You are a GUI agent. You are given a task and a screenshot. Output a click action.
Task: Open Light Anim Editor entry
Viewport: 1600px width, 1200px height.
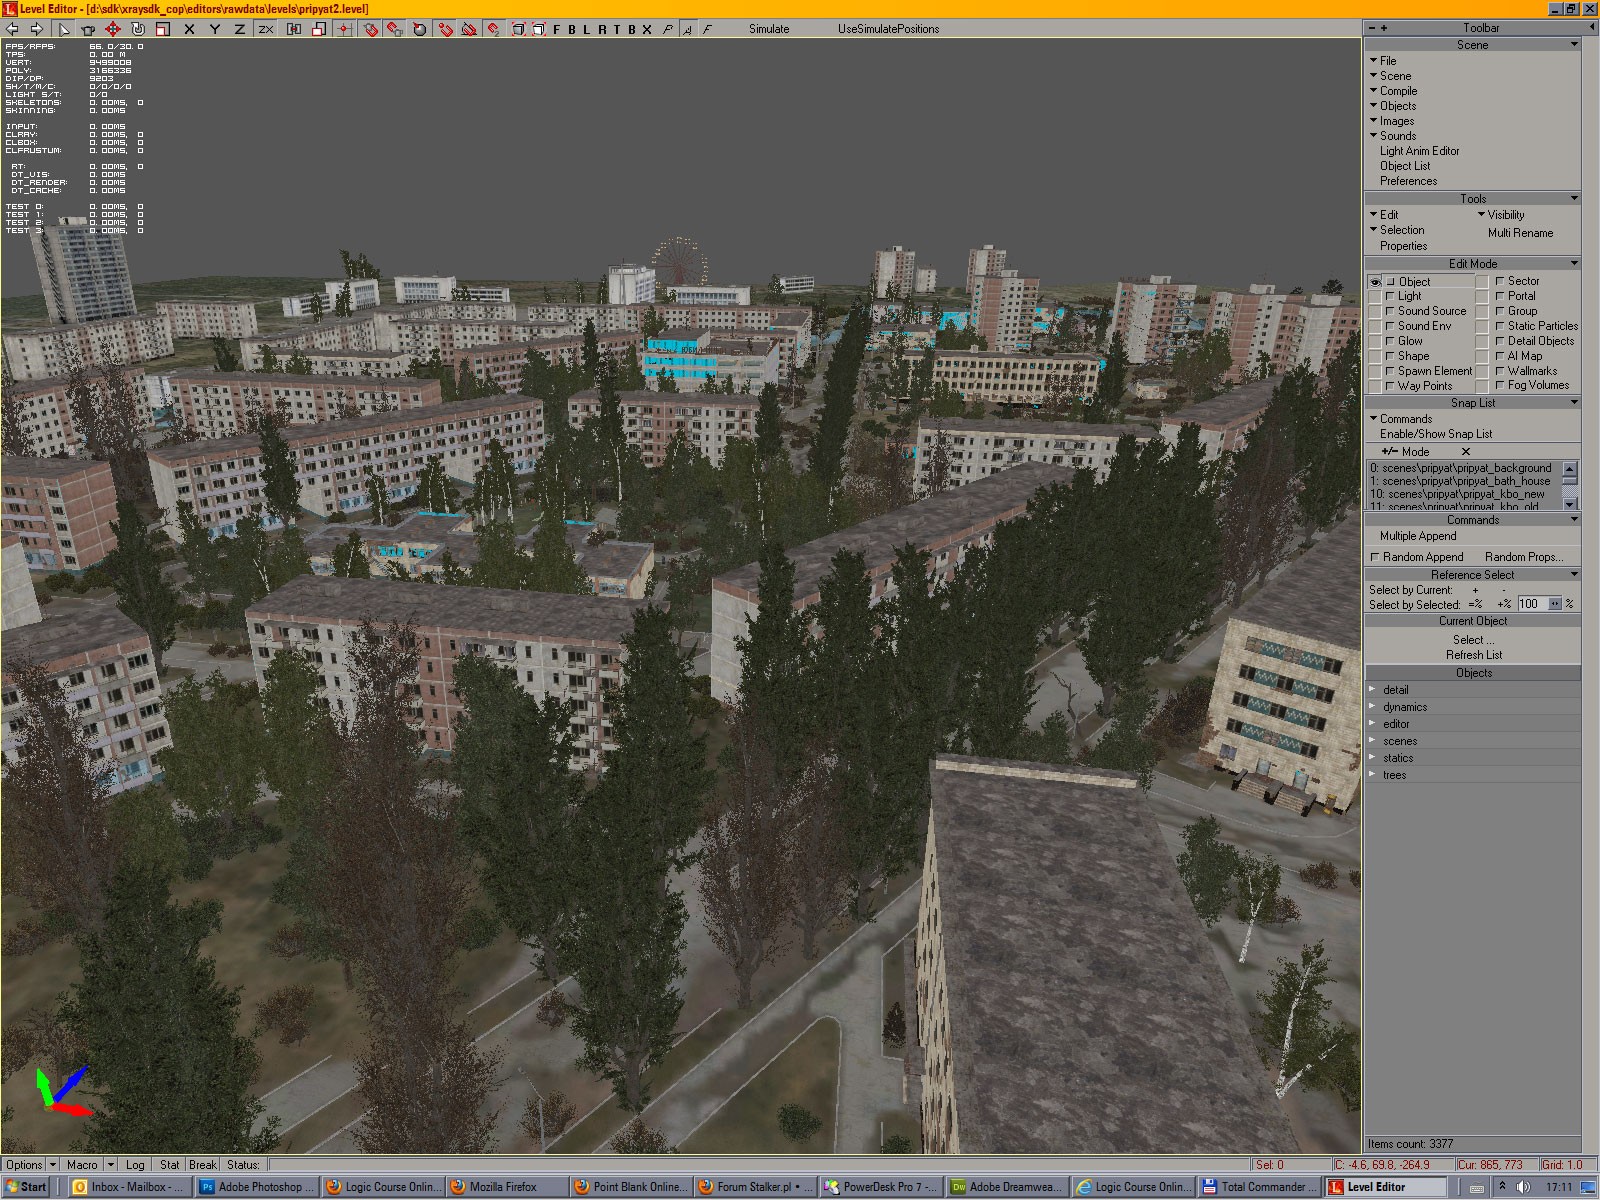click(1419, 151)
